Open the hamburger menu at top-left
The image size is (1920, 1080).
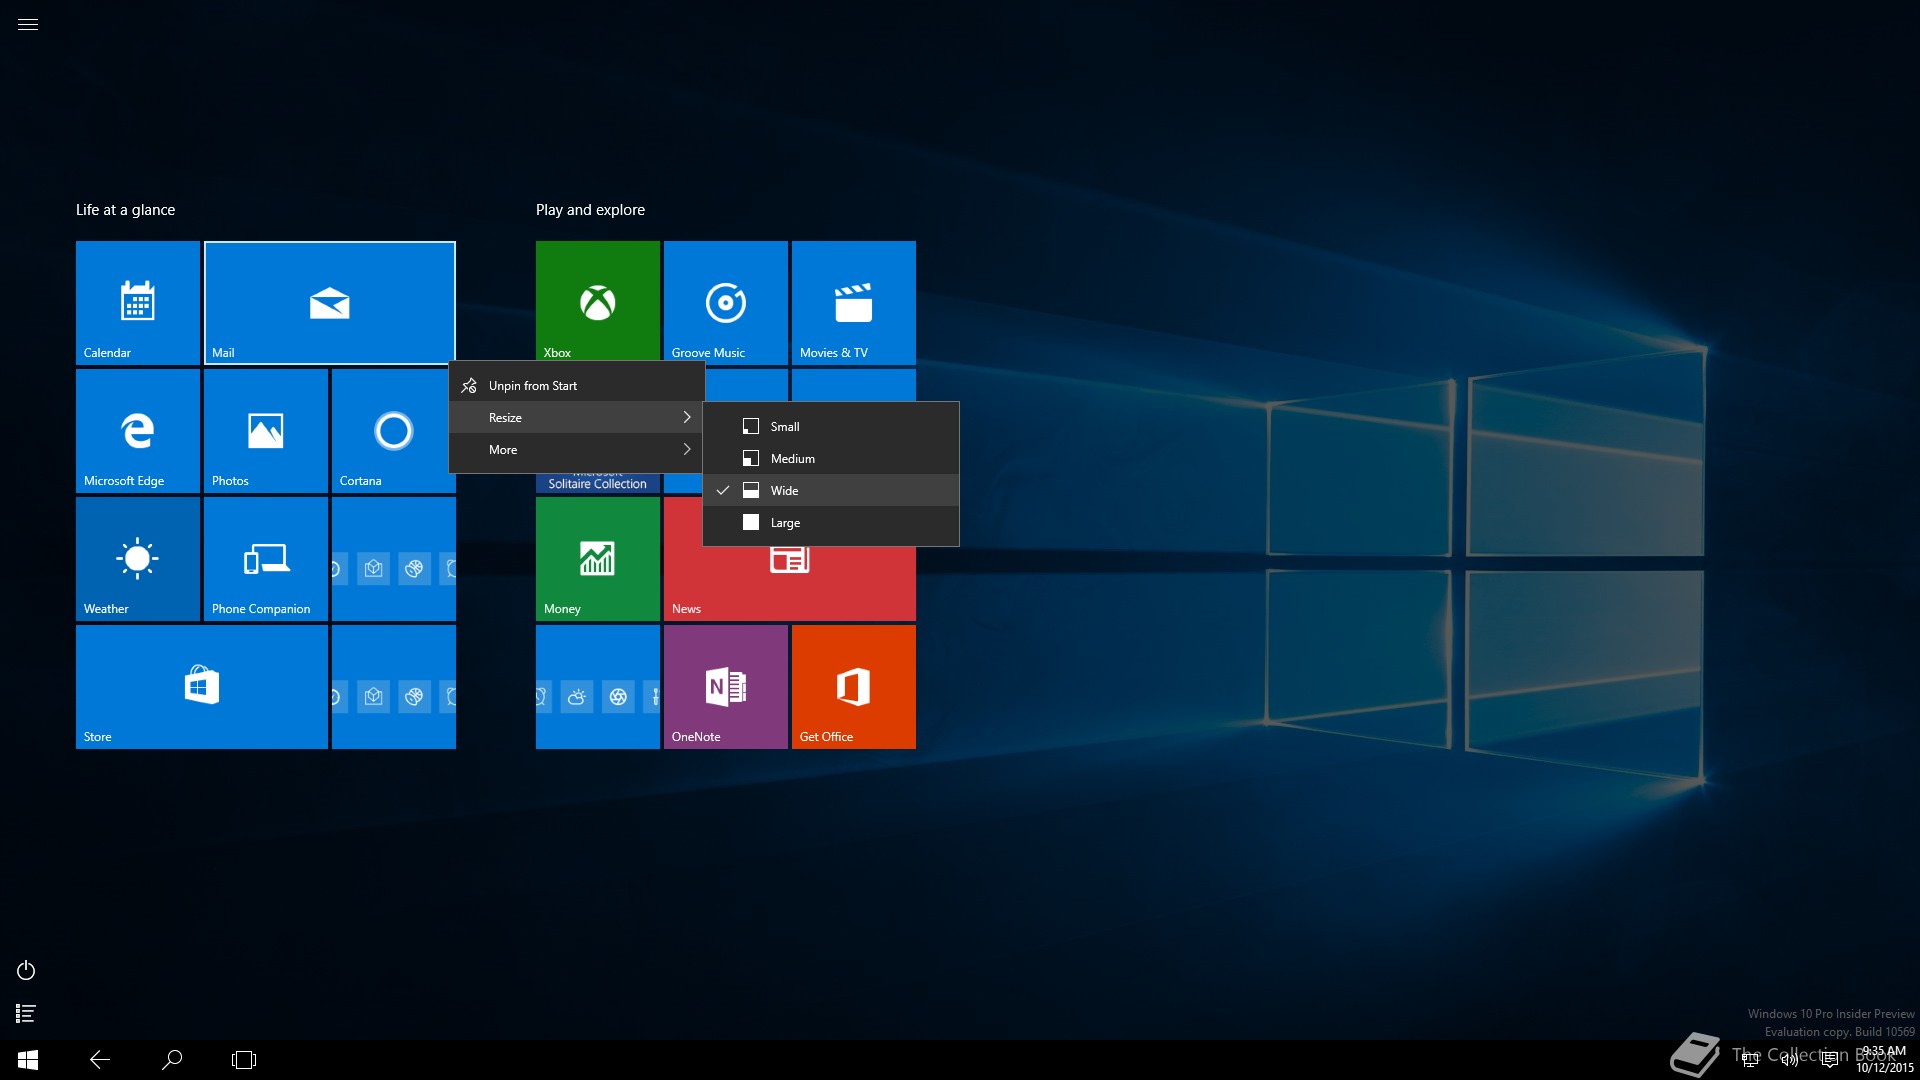(x=28, y=25)
